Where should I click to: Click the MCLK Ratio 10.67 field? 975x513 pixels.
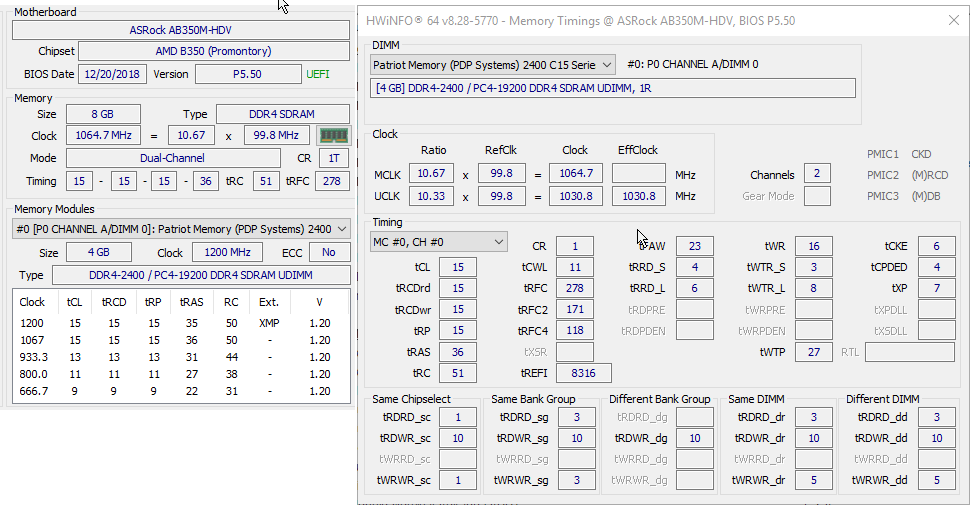click(433, 175)
